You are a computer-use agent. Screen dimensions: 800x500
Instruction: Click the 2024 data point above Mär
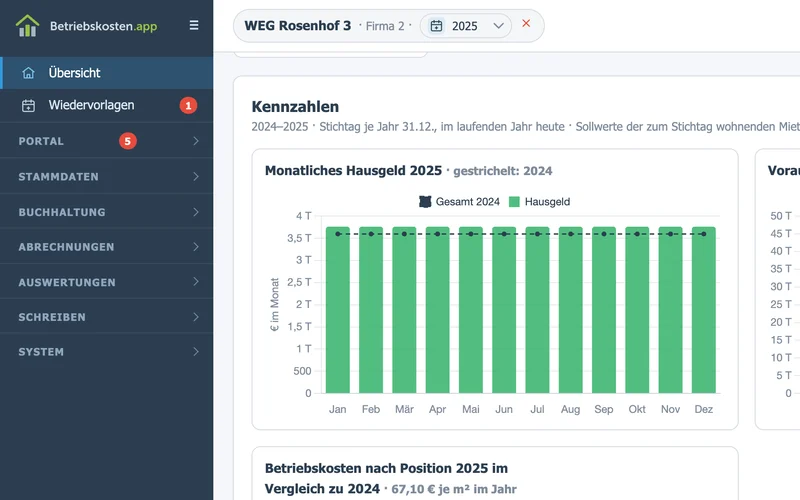[404, 234]
